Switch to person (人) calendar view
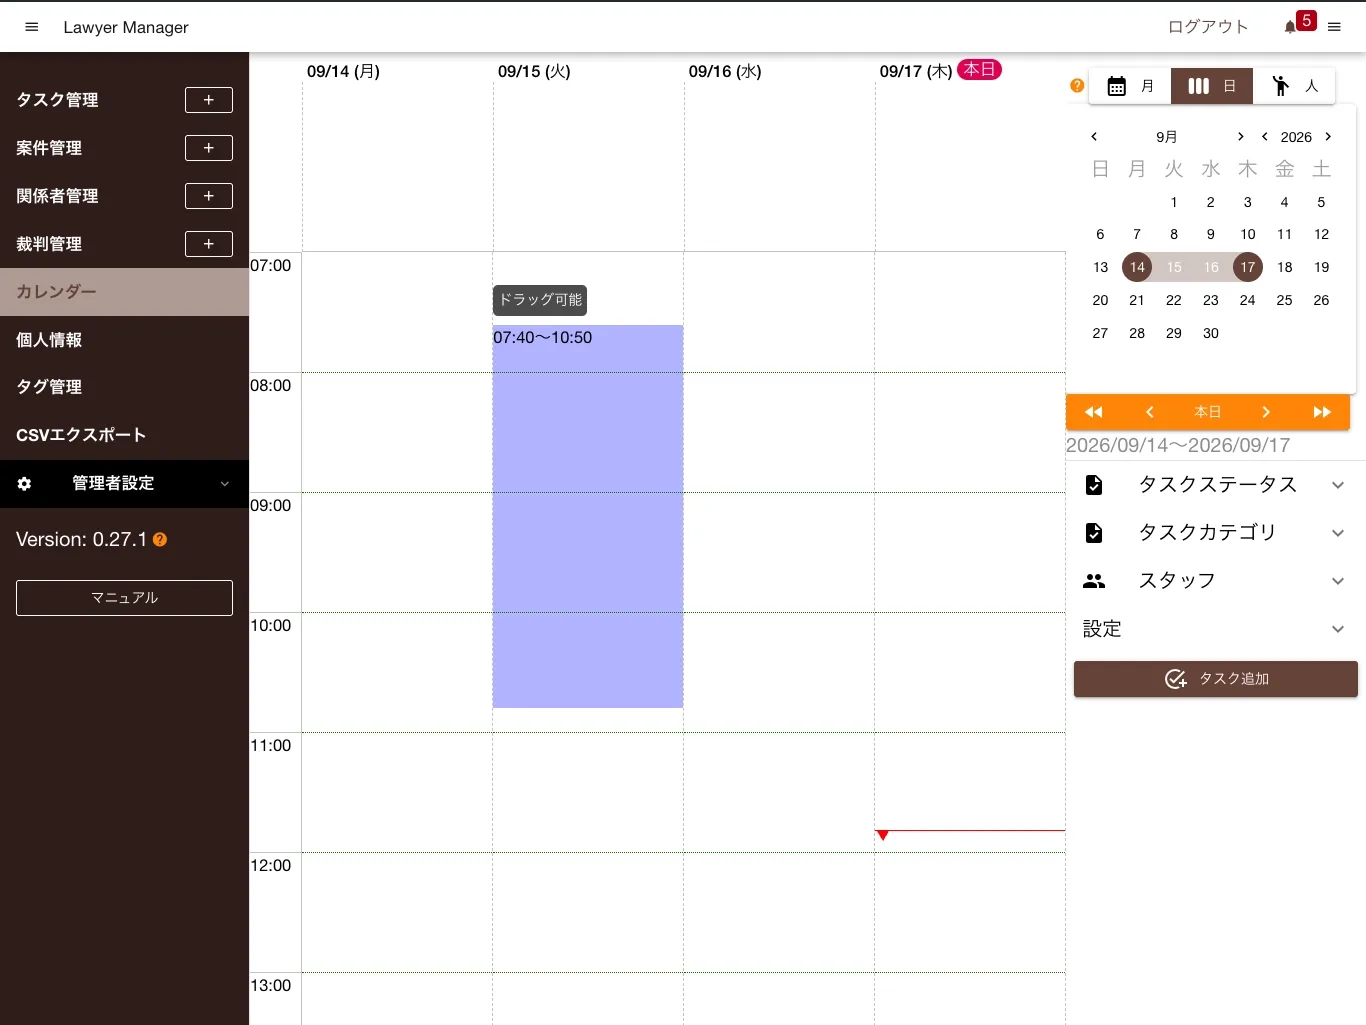This screenshot has height=1025, width=1366. (1294, 86)
